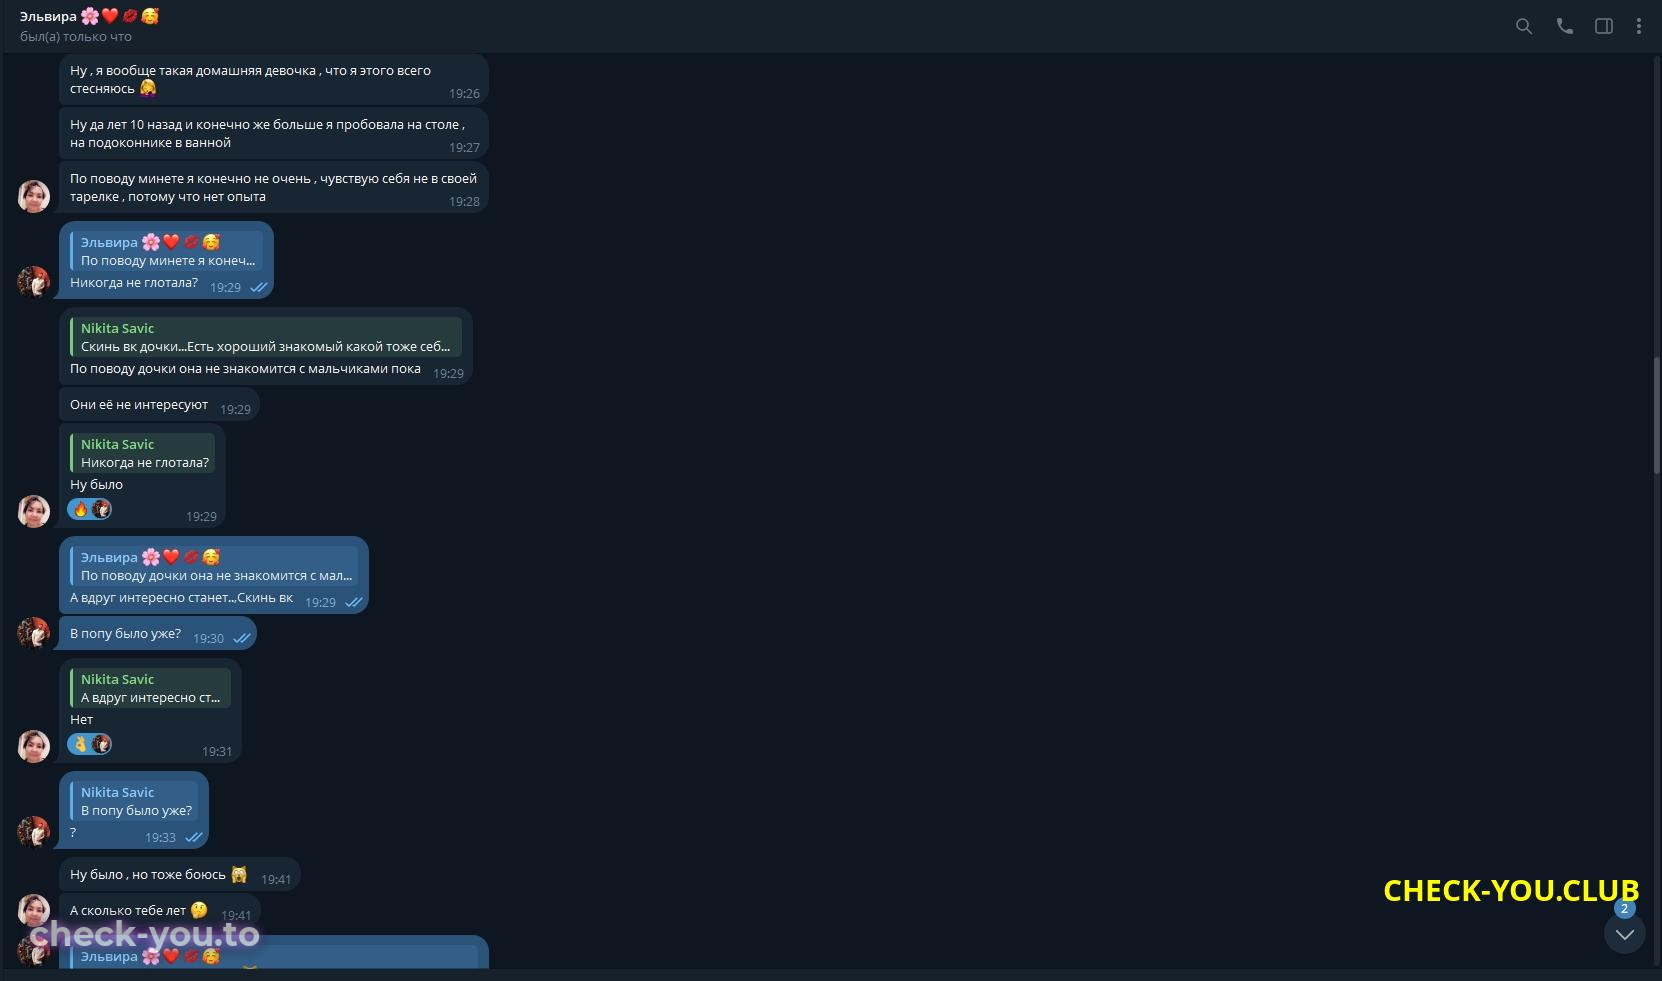Open sender avatar beside the 19:30 message

pos(34,633)
